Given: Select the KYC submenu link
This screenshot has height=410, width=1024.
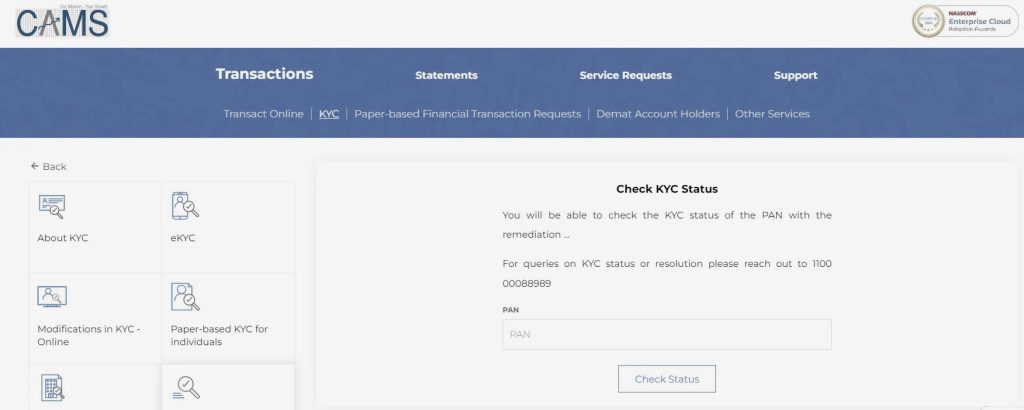Looking at the screenshot, I should click(x=328, y=114).
